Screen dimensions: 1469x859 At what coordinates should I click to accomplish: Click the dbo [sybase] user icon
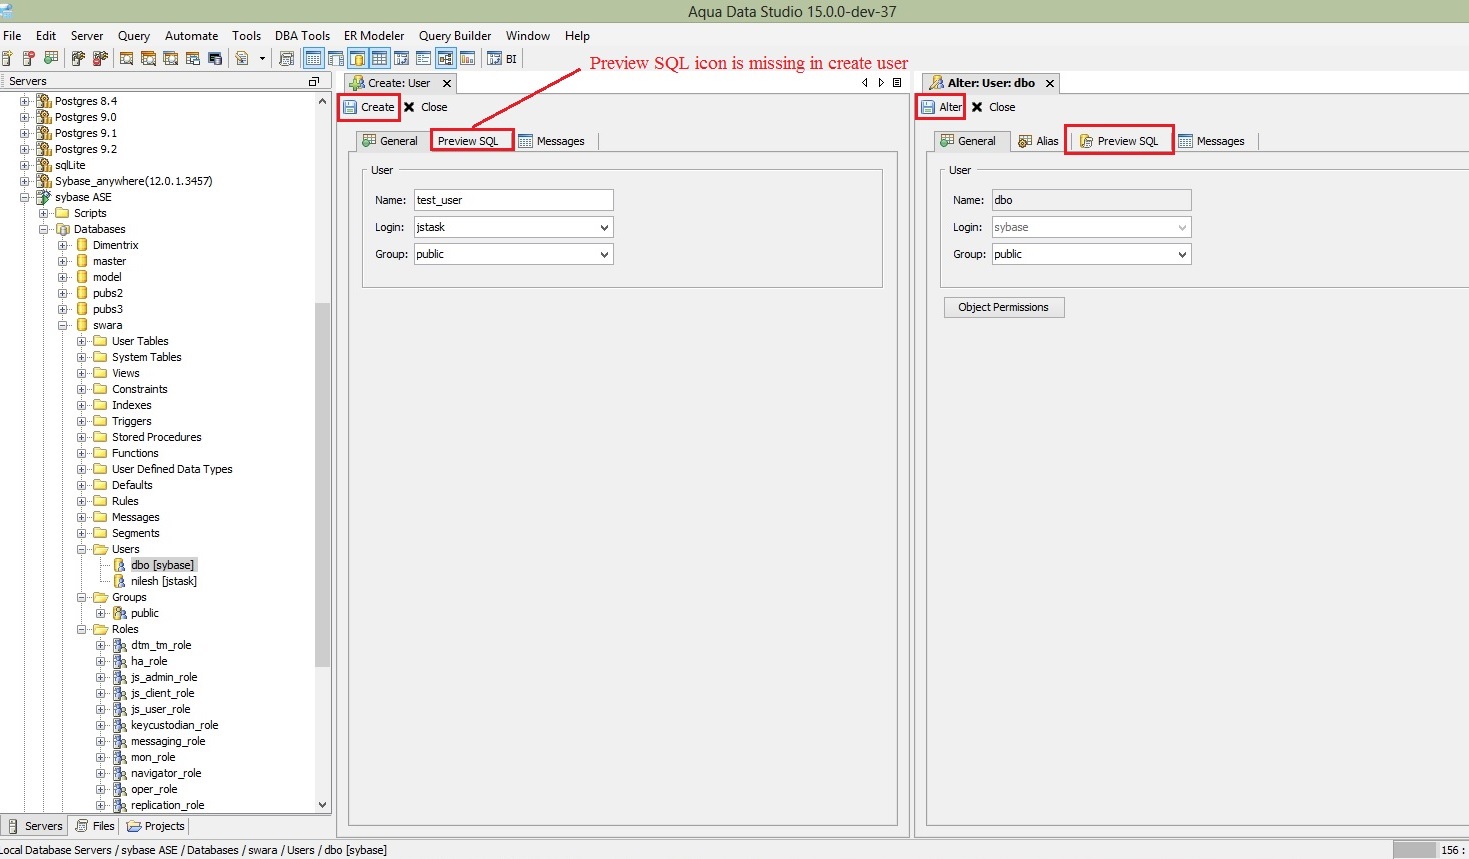pyautogui.click(x=120, y=565)
